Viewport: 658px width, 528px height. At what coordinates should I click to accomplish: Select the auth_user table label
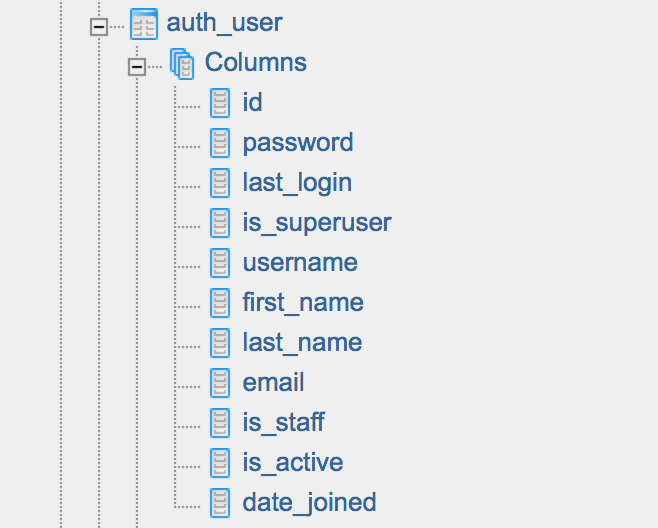click(x=225, y=23)
